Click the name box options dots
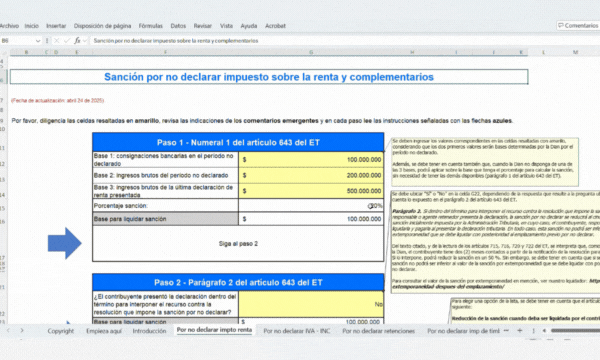The width and height of the screenshot is (600, 360). coord(47,41)
